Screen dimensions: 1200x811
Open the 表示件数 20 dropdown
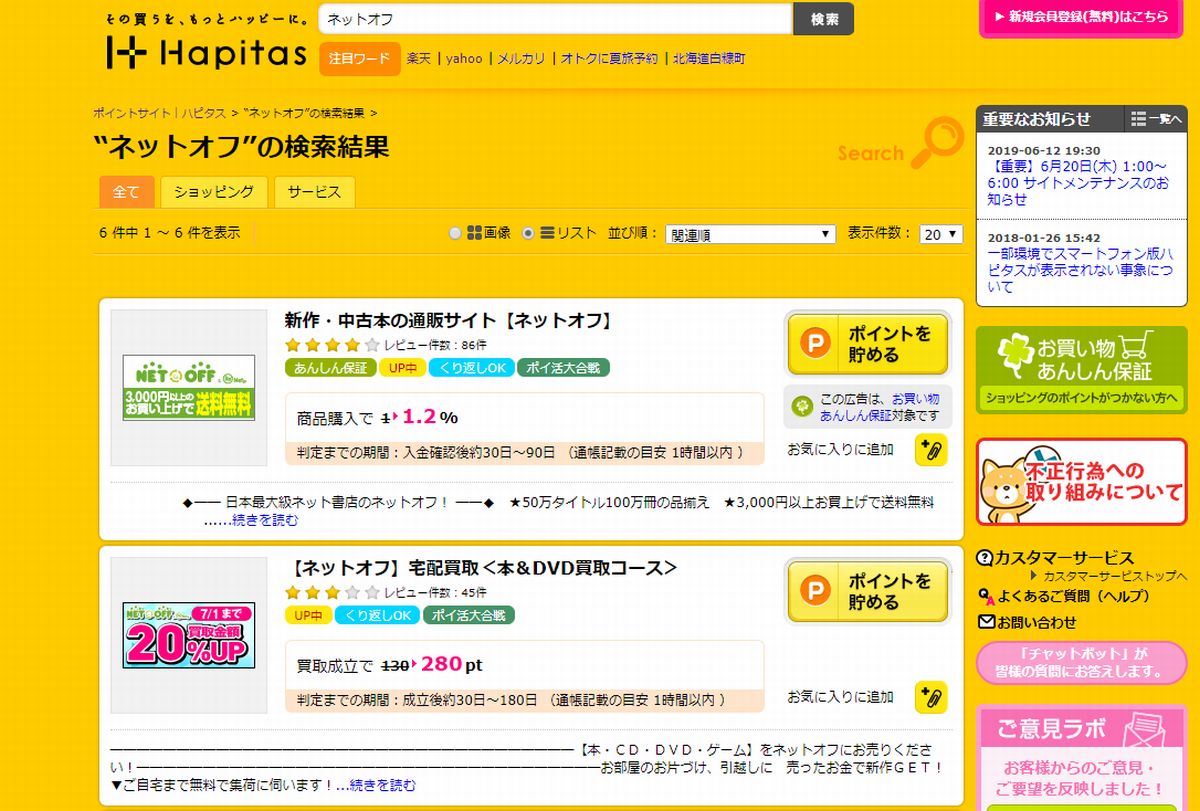(941, 234)
